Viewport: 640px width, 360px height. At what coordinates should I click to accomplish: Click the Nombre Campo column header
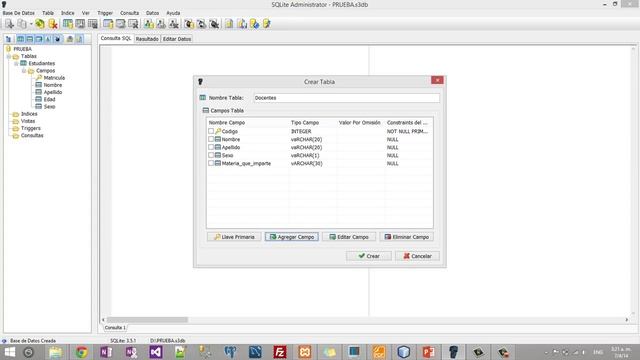click(x=247, y=122)
